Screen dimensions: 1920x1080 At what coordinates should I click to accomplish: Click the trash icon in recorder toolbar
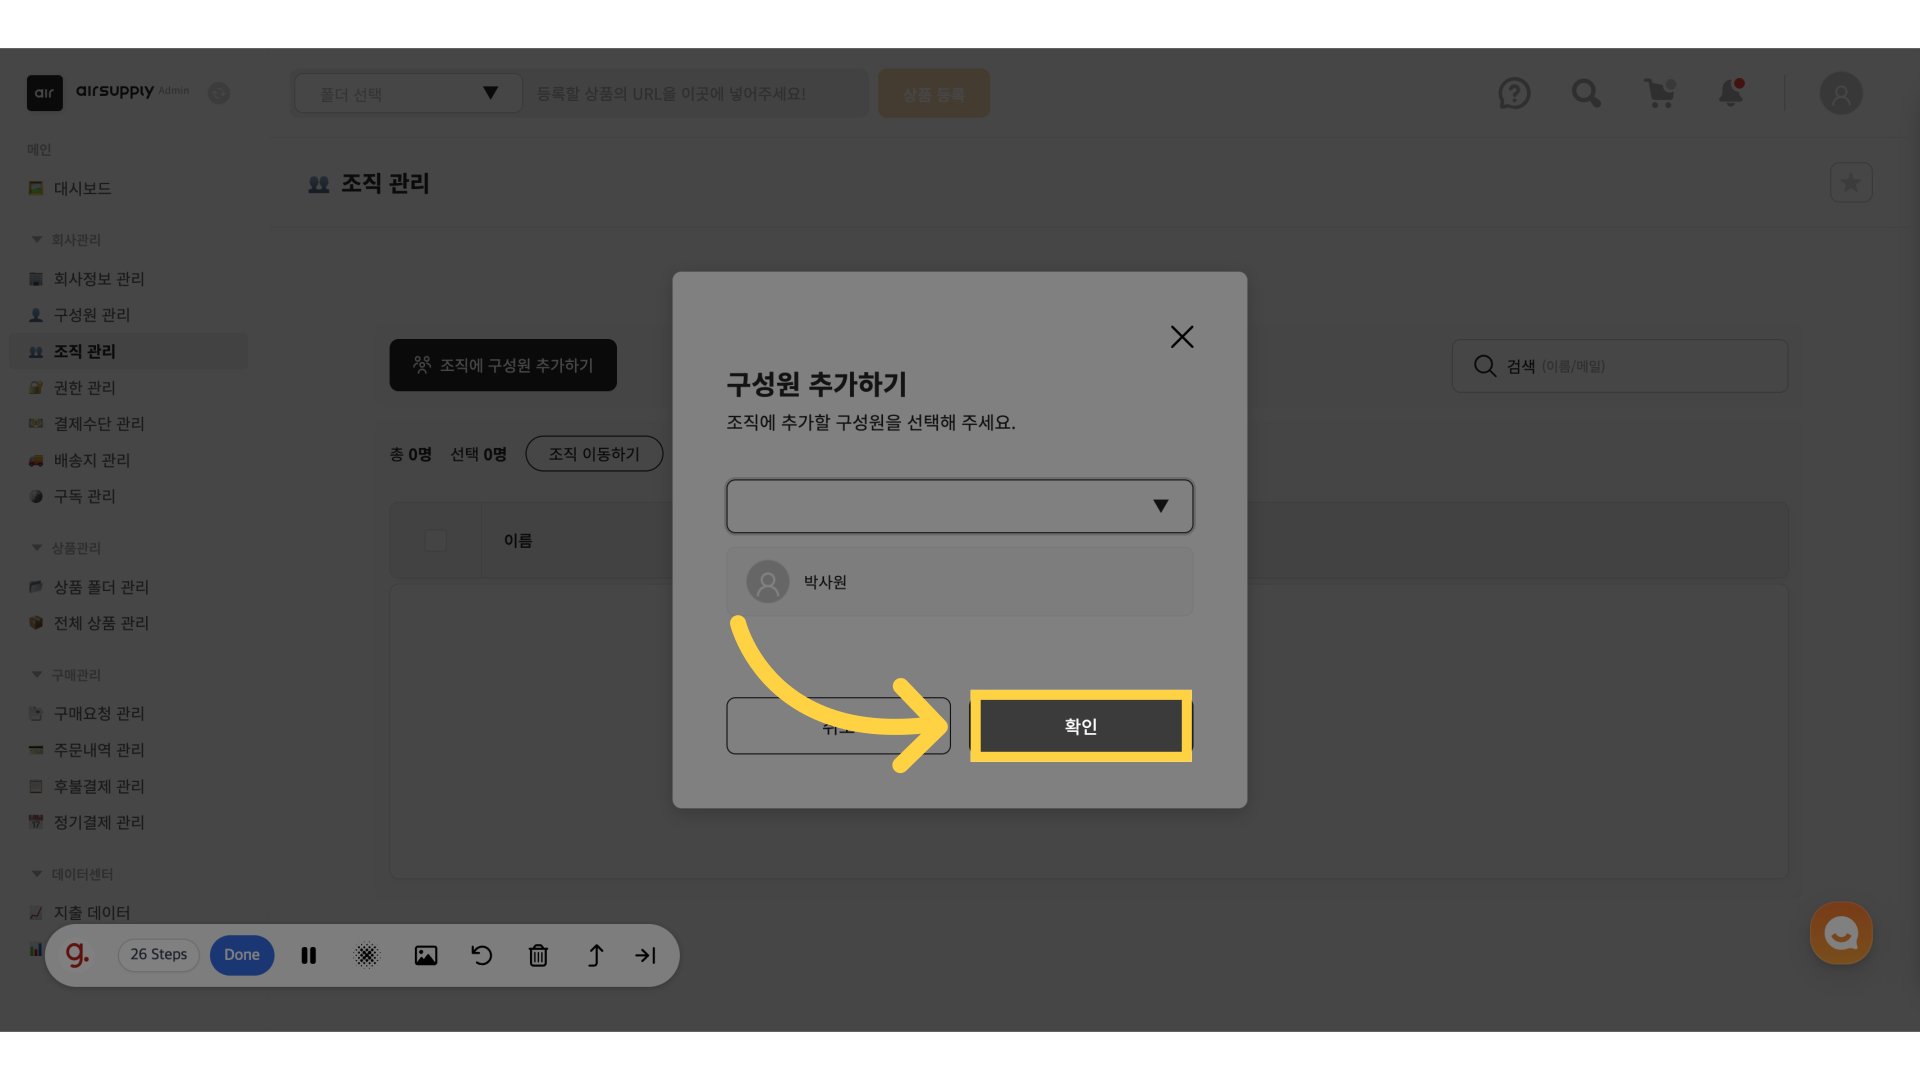pos(538,956)
